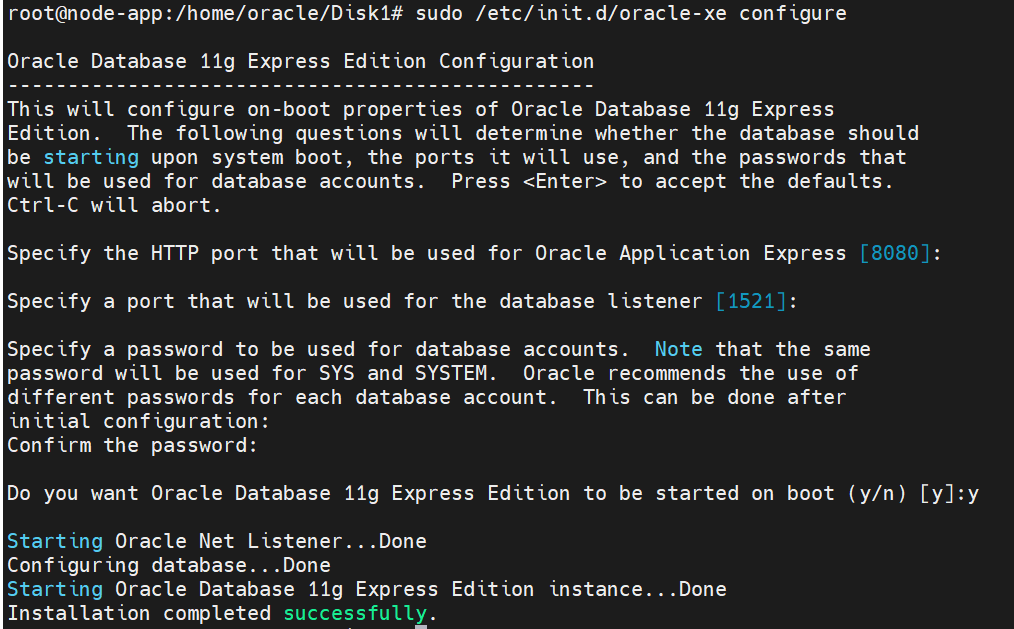Click the text 'Press <Enter> to accept the defaults.'
The width and height of the screenshot is (1014, 629).
tap(672, 181)
